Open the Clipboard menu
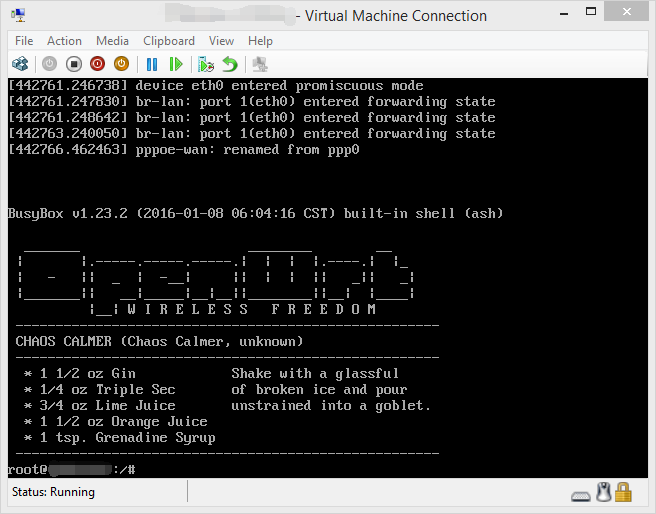Screen dimensions: 656x514 coord(169,41)
